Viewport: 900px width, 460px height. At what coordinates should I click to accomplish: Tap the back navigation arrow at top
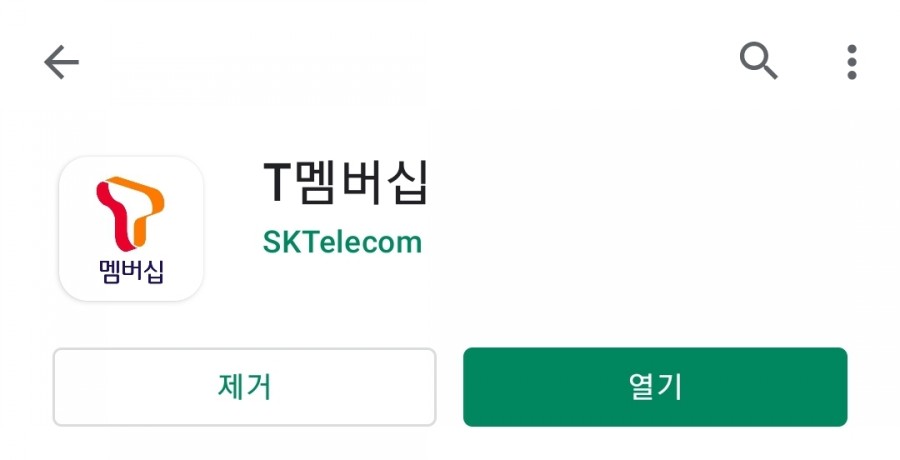coord(61,62)
